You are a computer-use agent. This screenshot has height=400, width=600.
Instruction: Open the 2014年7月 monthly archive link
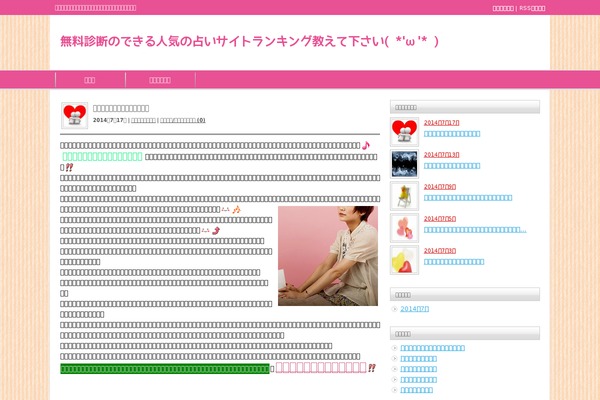[414, 309]
